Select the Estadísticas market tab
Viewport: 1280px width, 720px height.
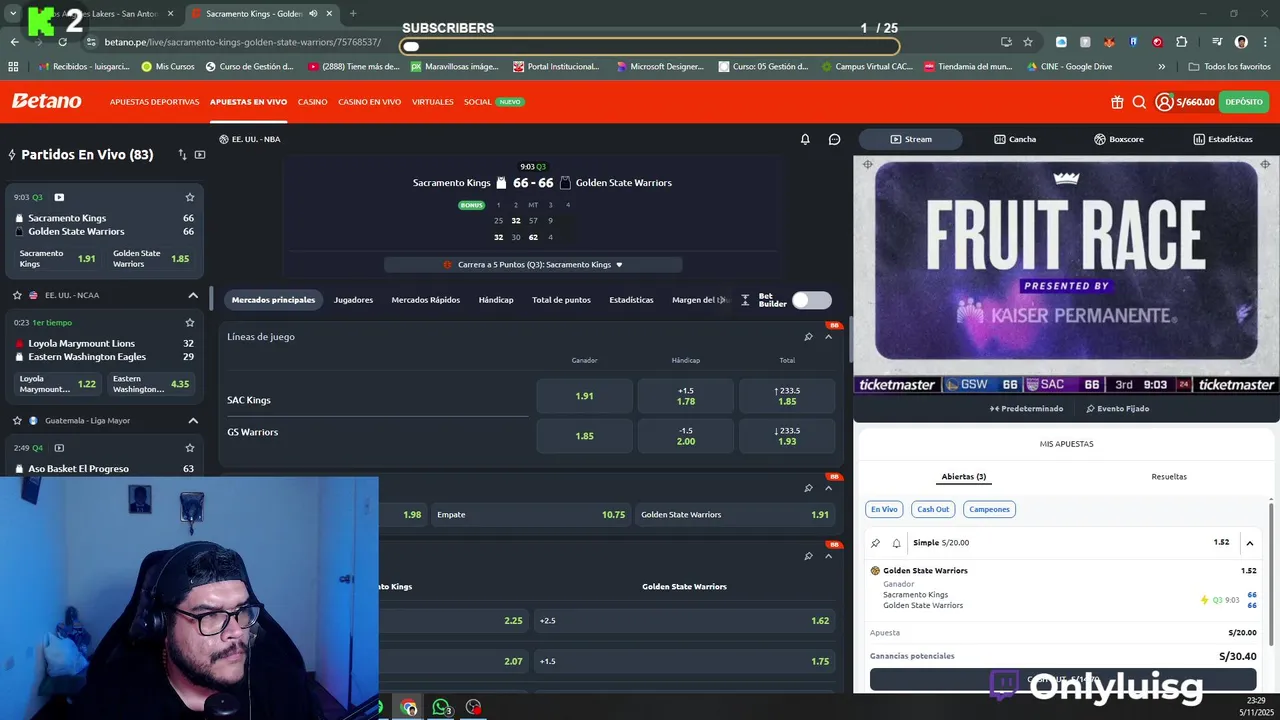click(631, 300)
